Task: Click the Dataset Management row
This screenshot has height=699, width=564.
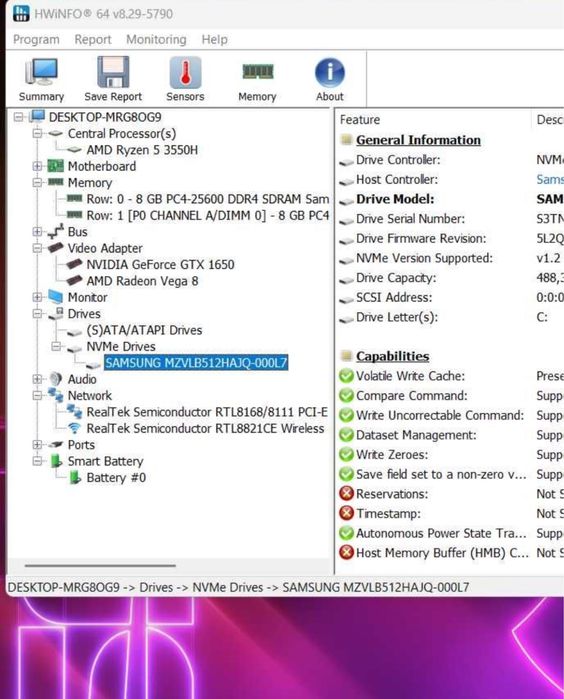Action: (450, 435)
